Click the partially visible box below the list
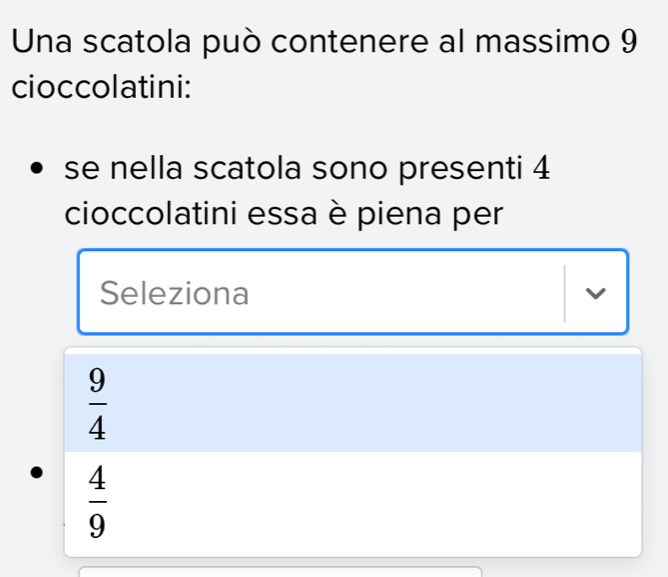Image resolution: width=668 pixels, height=577 pixels. [280, 572]
